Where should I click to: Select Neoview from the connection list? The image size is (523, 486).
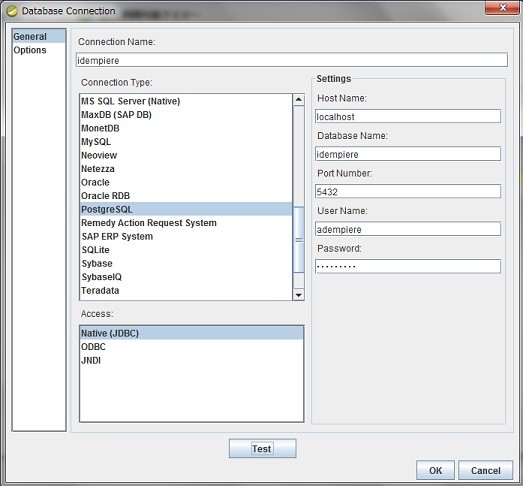click(x=186, y=155)
